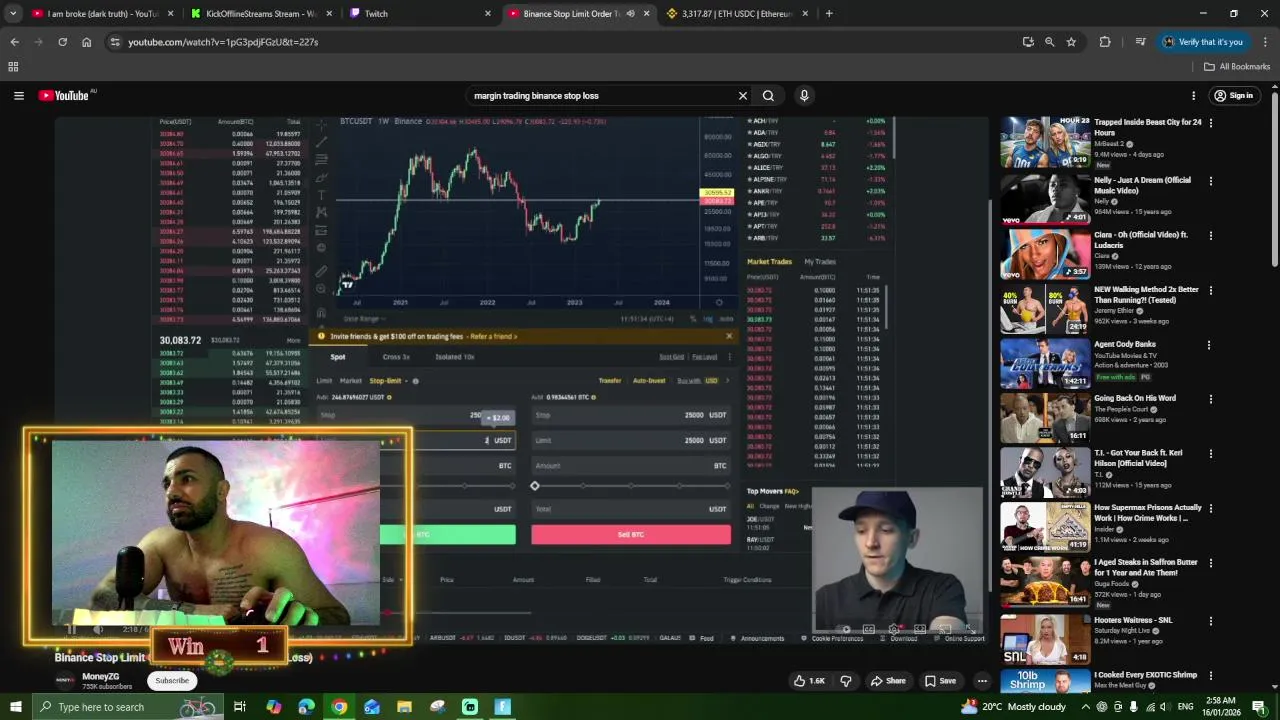Open Chrome three-dot main menu
The height and width of the screenshot is (720, 1280).
pos(1265,42)
